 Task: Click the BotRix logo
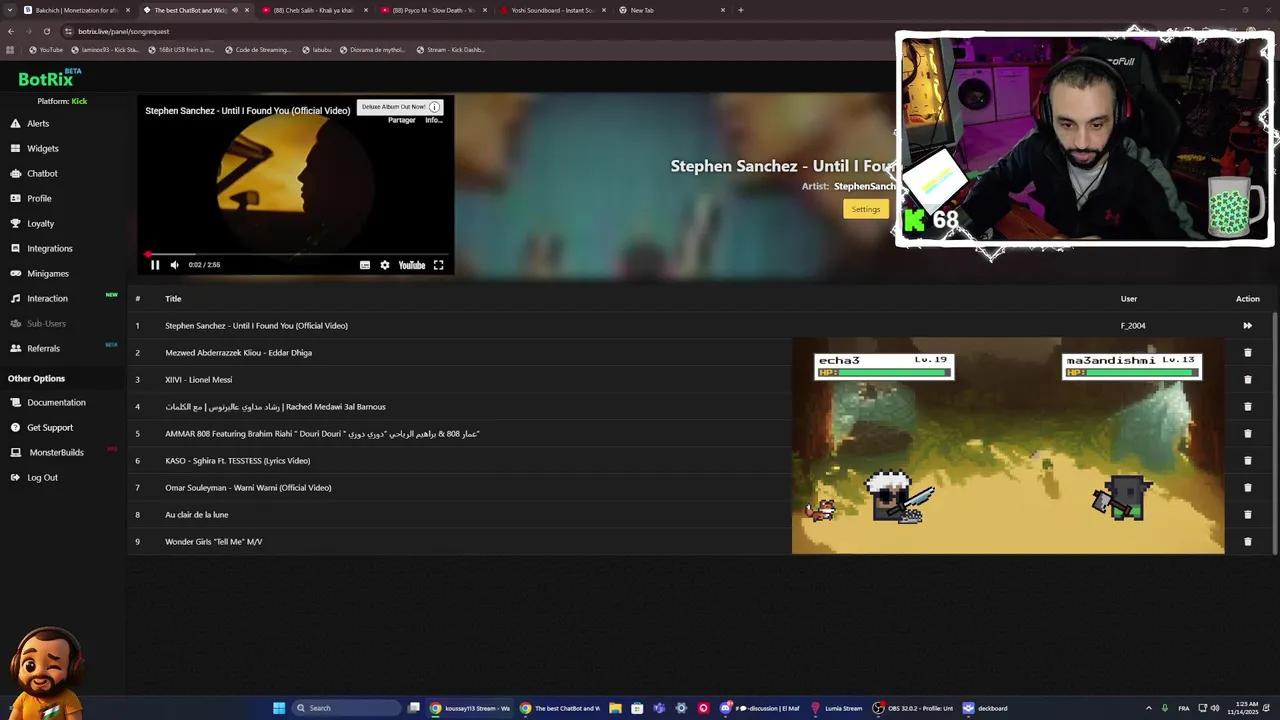point(50,78)
